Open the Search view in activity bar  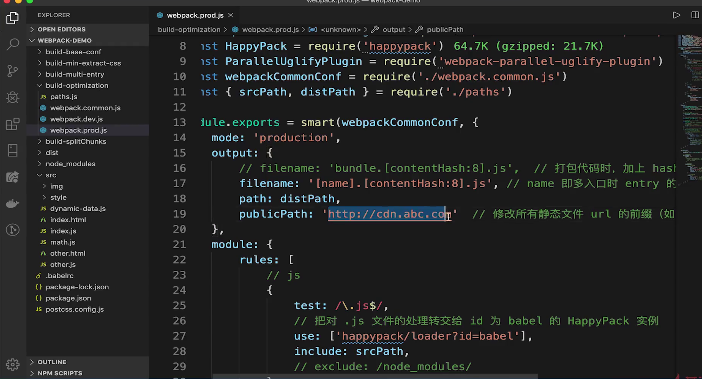click(x=13, y=44)
